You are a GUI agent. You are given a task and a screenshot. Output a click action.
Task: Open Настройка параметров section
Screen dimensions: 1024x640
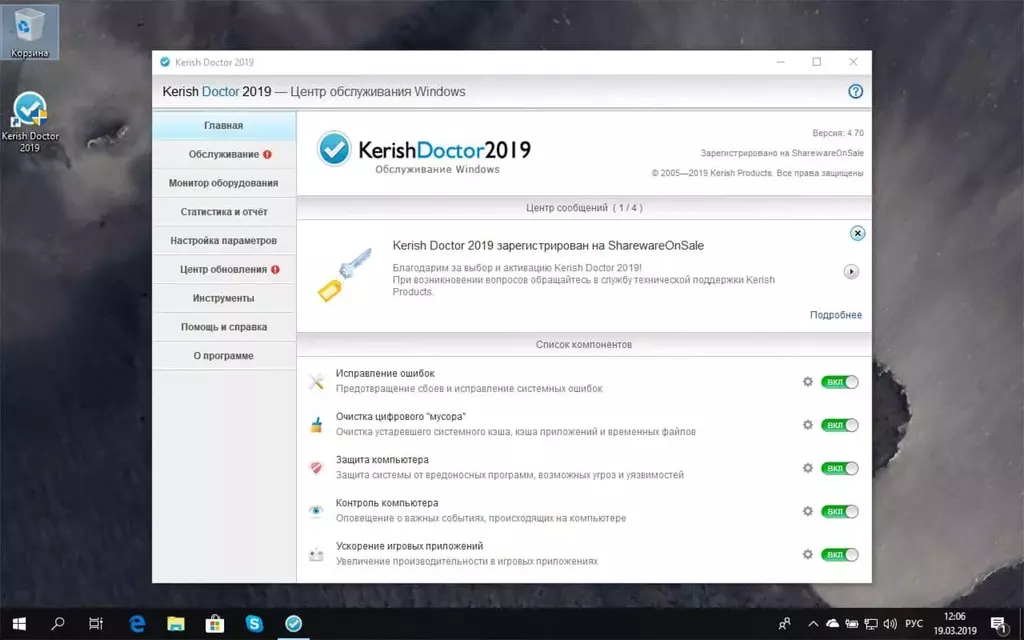(224, 240)
